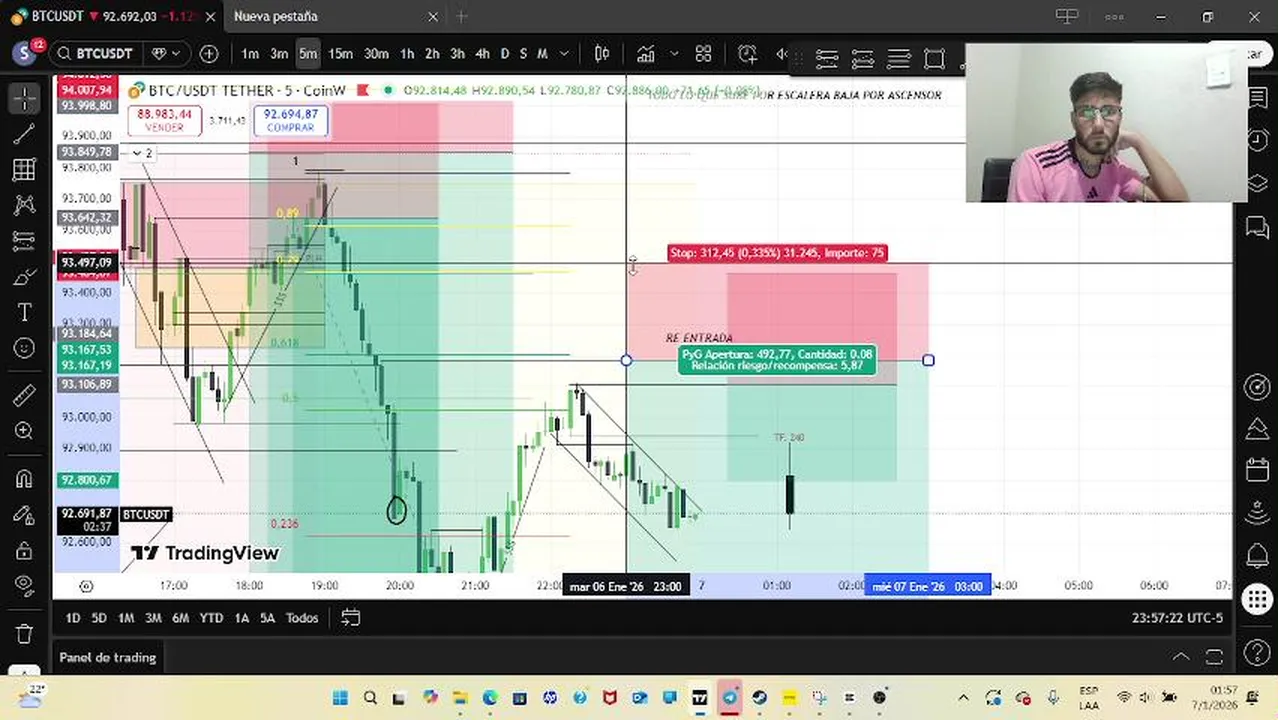
Task: Open the Windows Start menu
Action: click(340, 698)
